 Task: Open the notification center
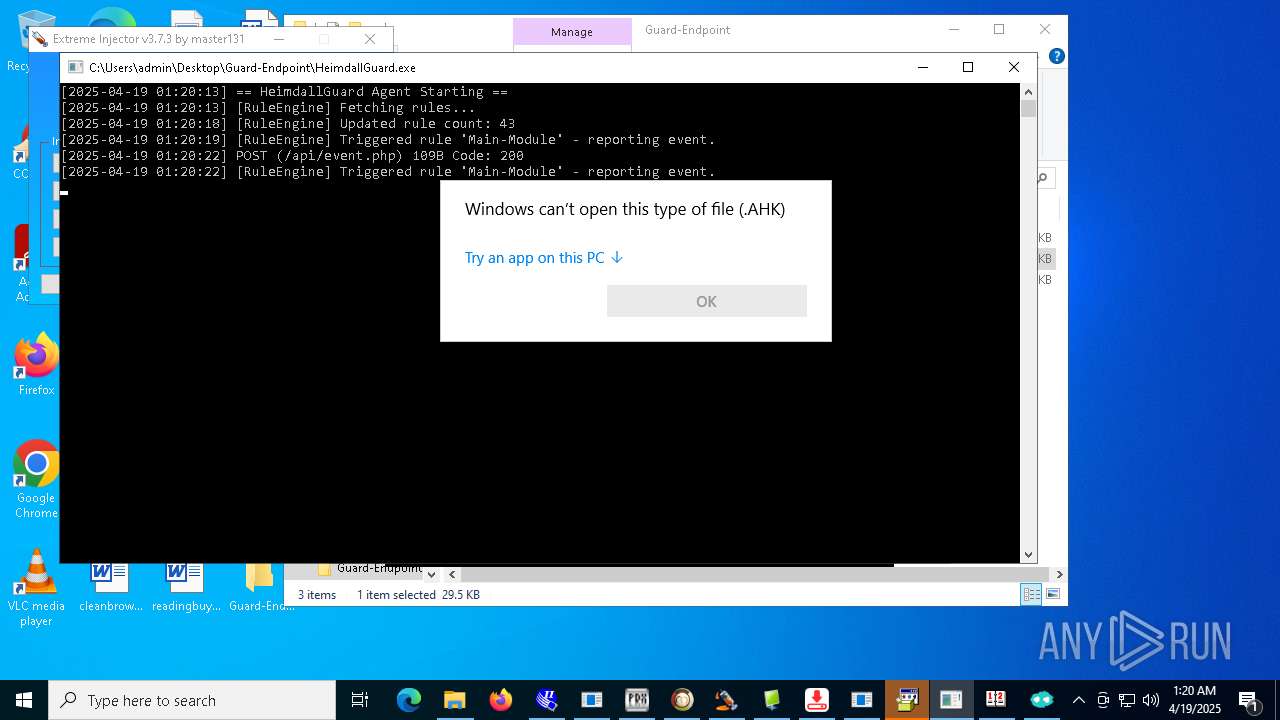pyautogui.click(x=1249, y=700)
